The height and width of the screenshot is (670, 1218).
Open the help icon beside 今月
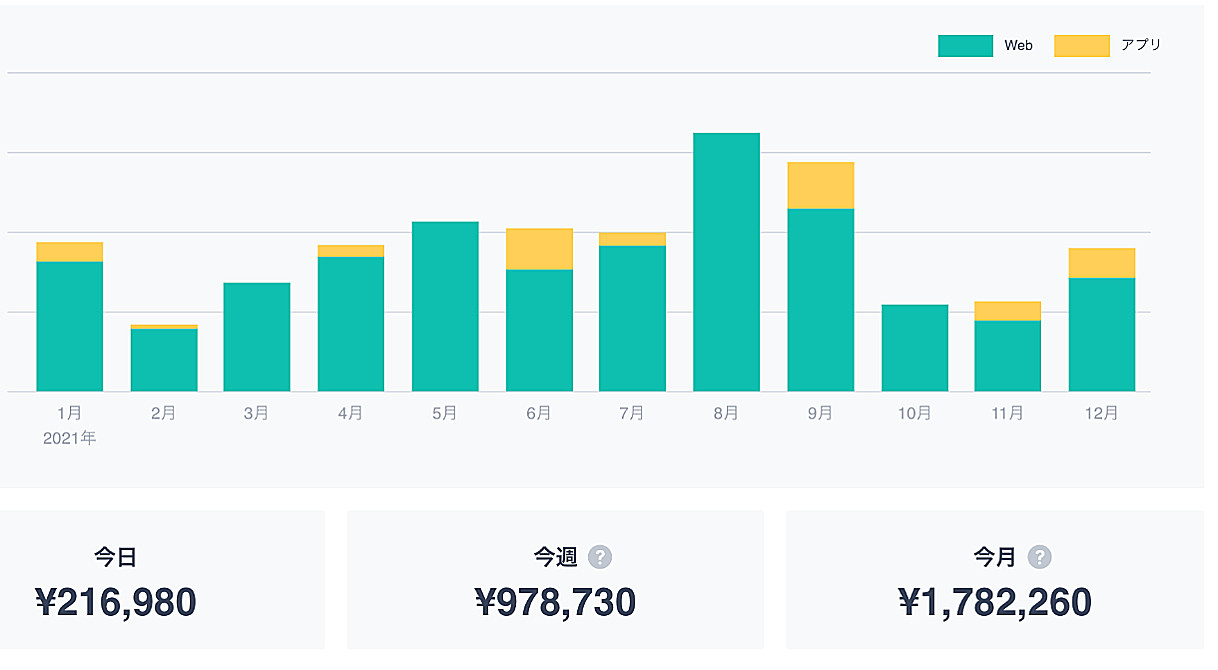[1040, 557]
